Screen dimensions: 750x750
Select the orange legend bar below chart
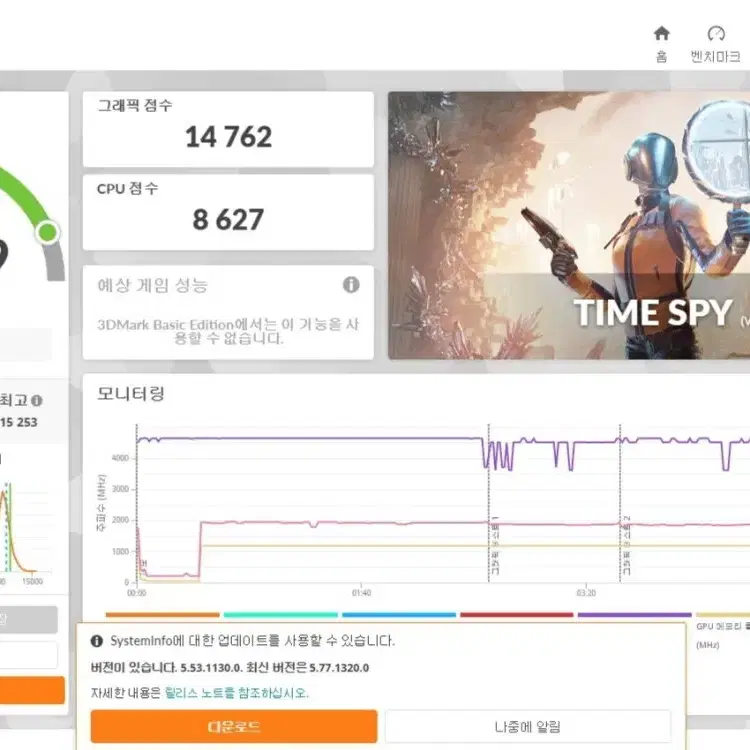[163, 615]
